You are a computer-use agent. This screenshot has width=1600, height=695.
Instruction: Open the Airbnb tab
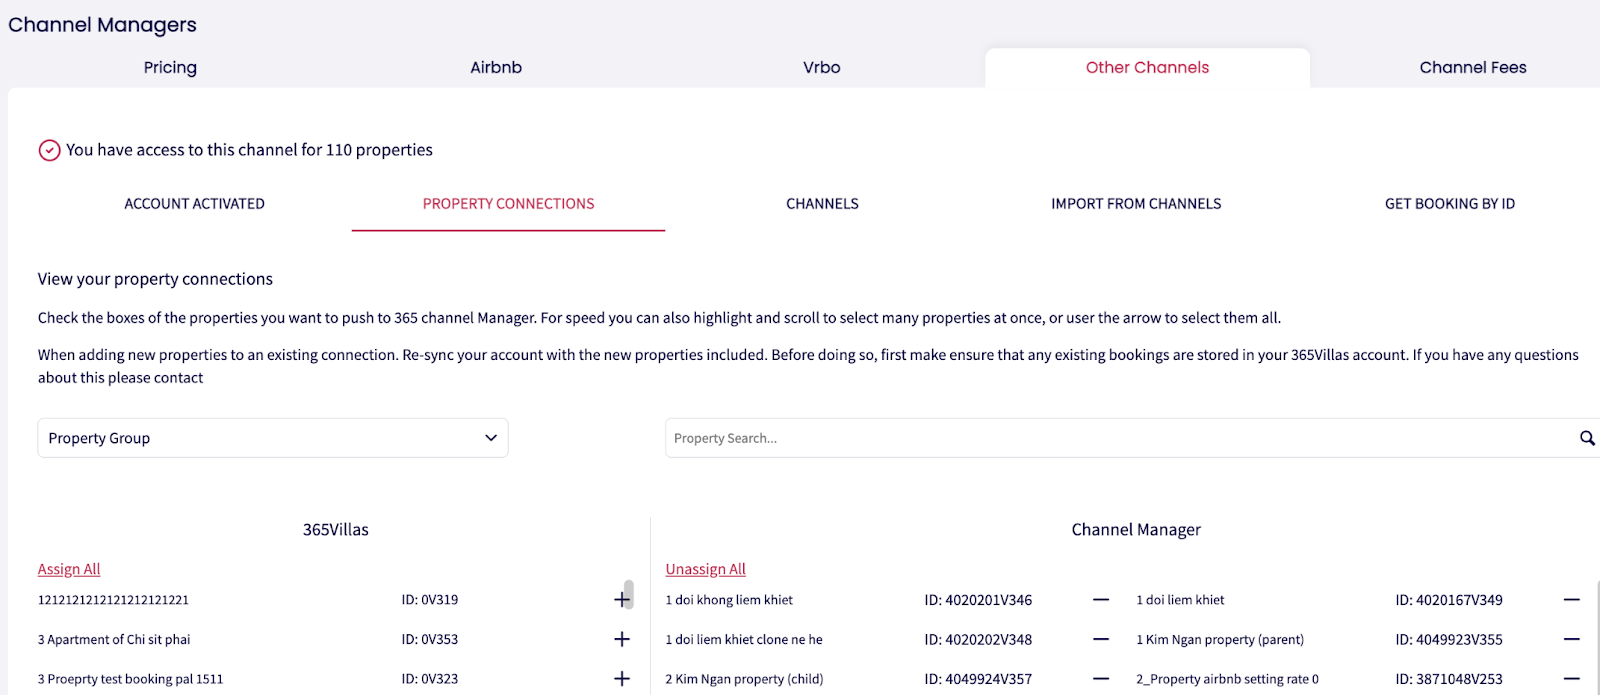pos(496,68)
